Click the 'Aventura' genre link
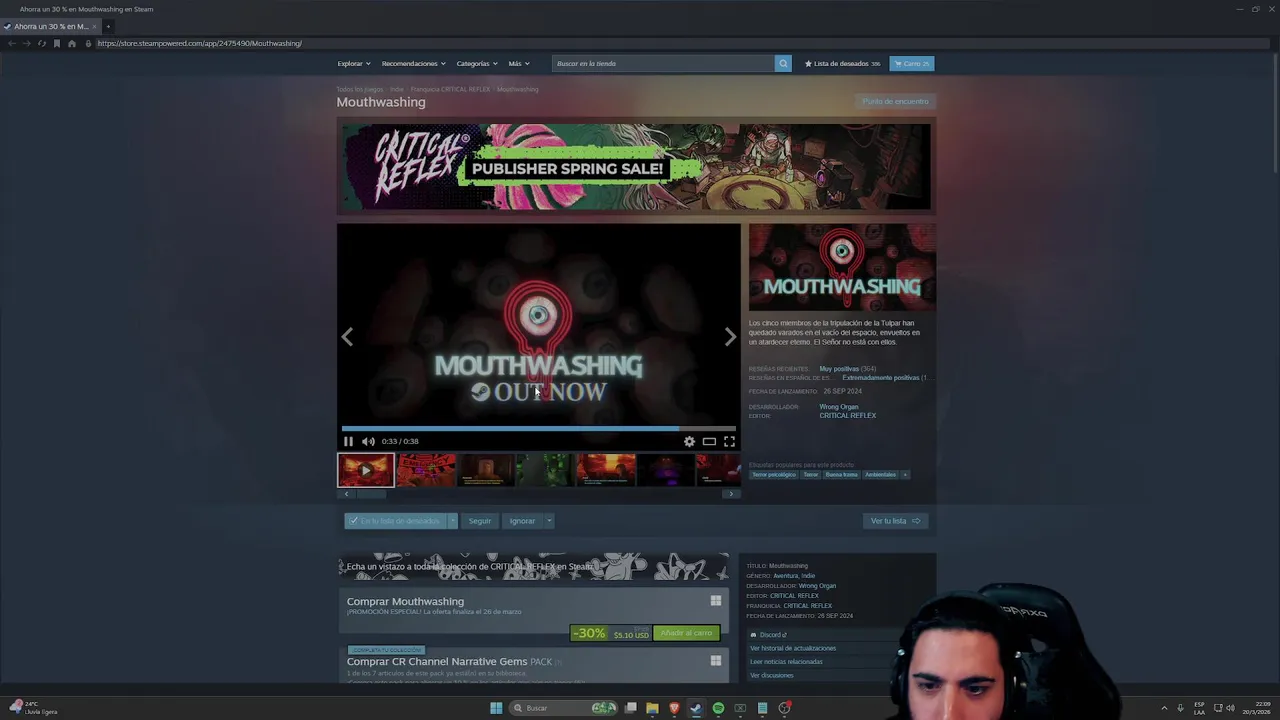 click(x=785, y=576)
